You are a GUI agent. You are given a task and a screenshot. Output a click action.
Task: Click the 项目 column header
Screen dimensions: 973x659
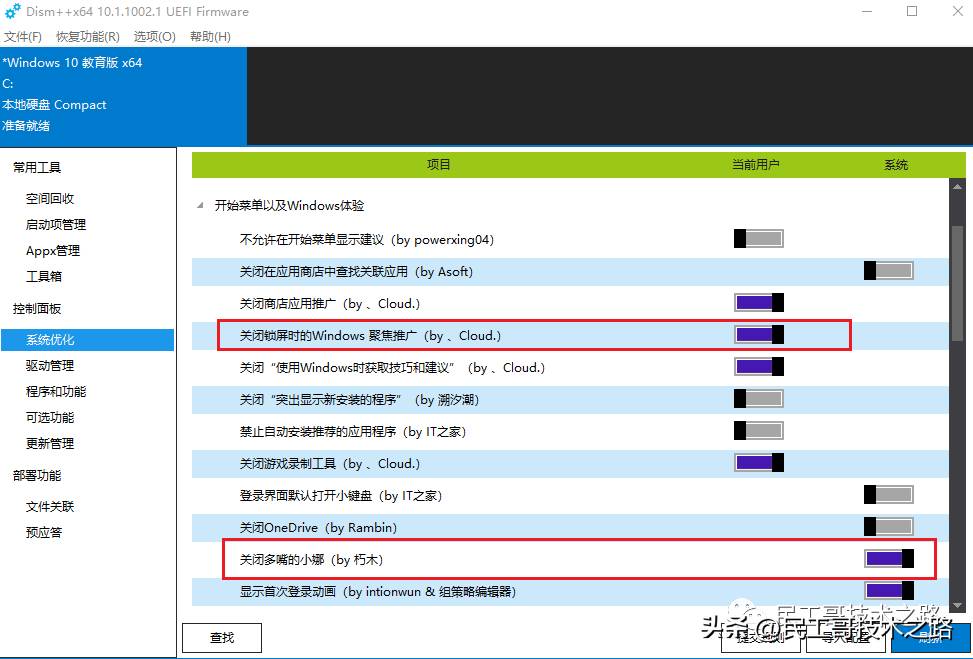[x=439, y=164]
